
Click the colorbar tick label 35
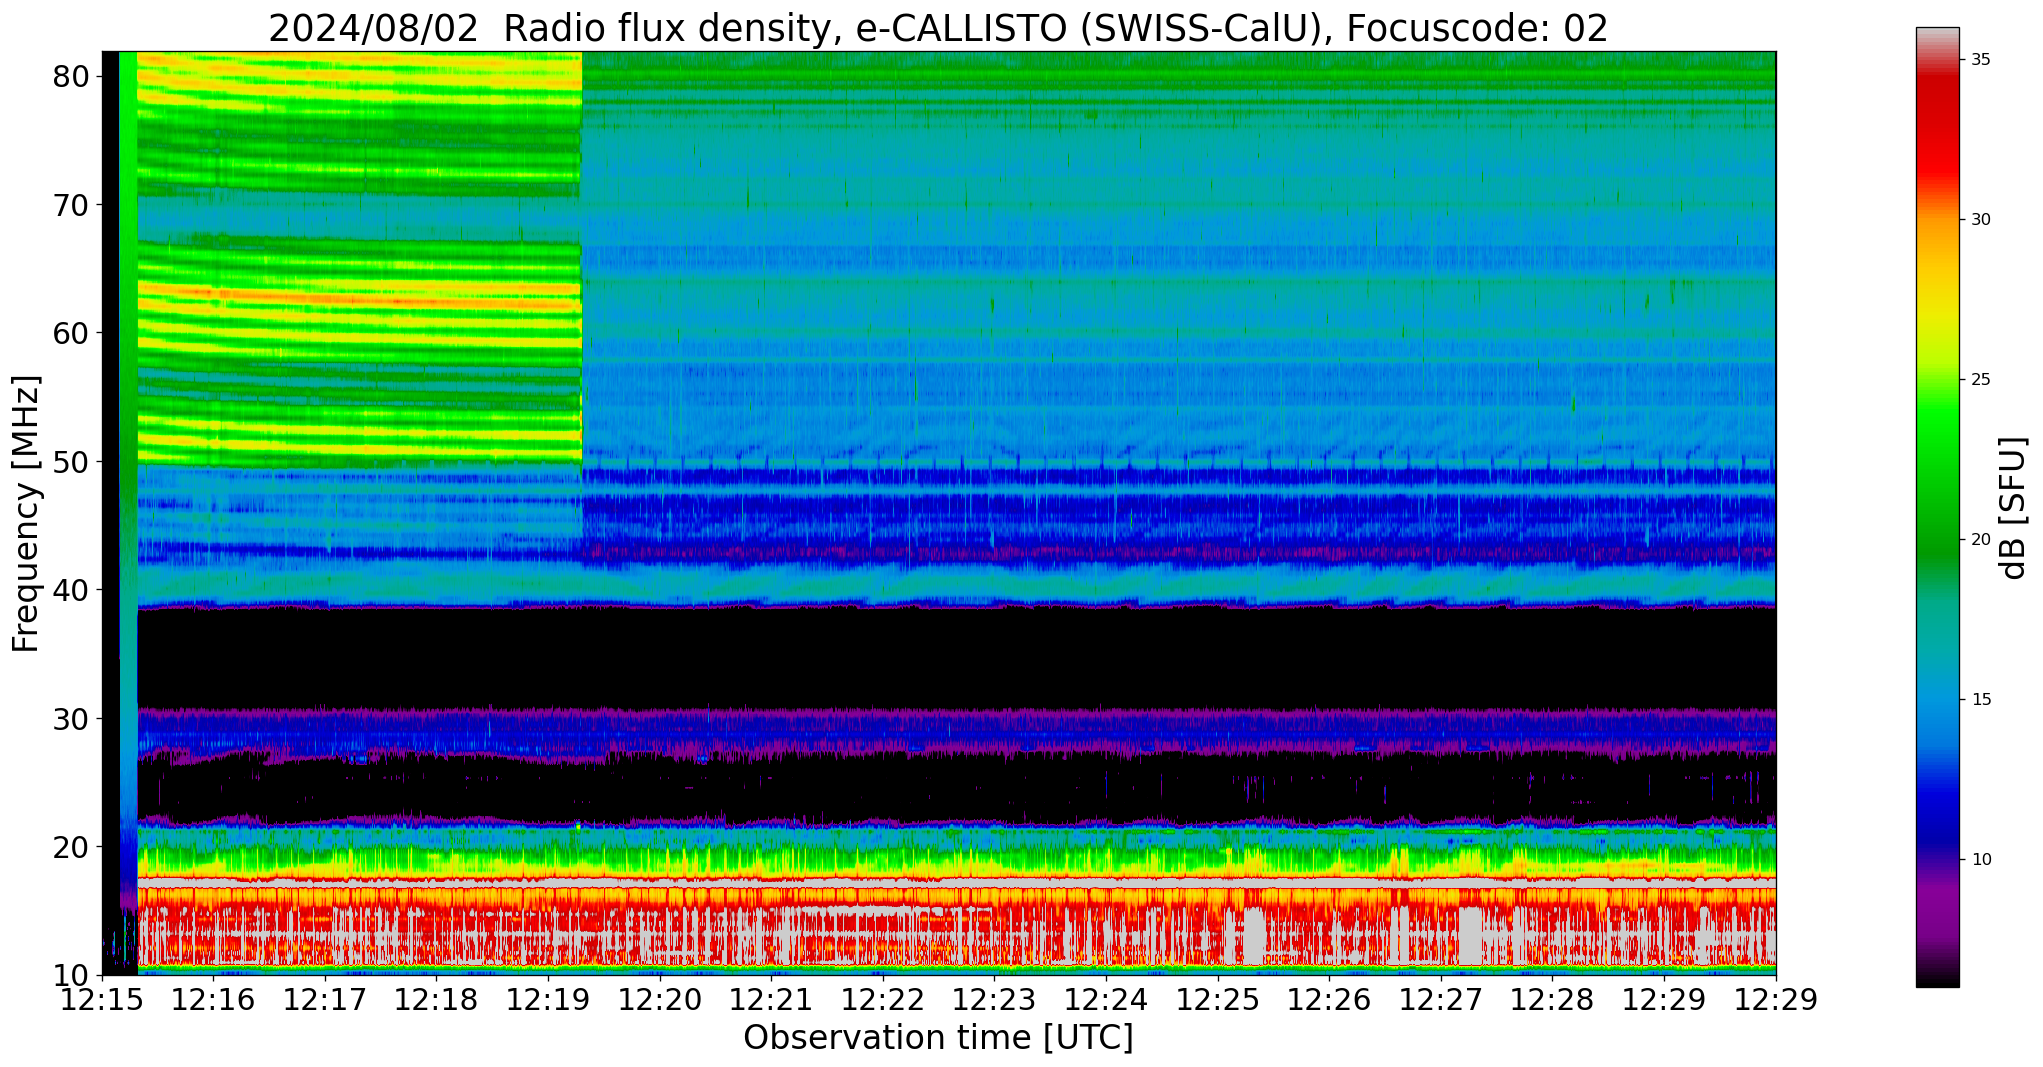coord(1981,60)
